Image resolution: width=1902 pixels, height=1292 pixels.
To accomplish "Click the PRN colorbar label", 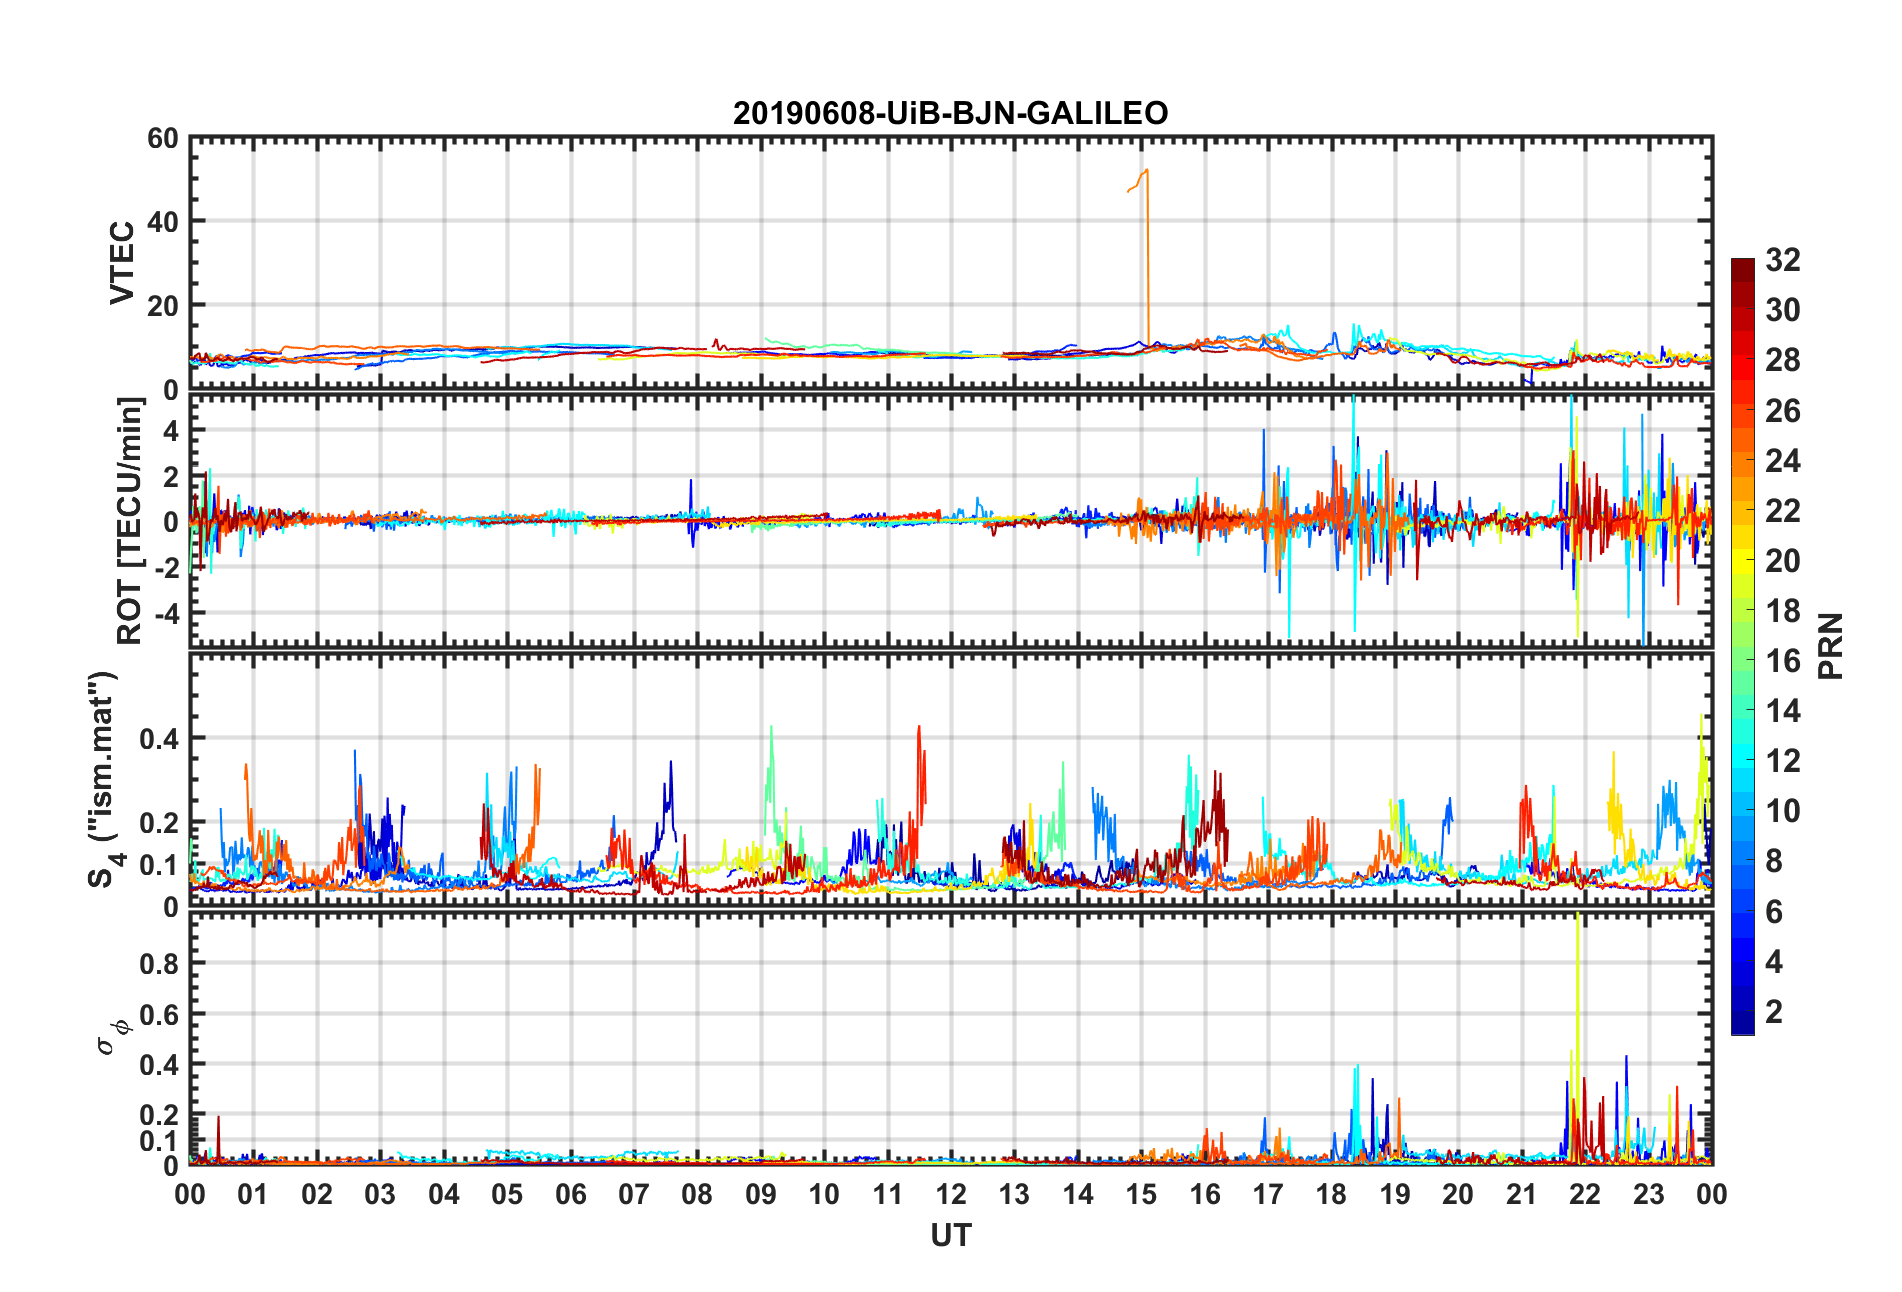I will click(1830, 646).
